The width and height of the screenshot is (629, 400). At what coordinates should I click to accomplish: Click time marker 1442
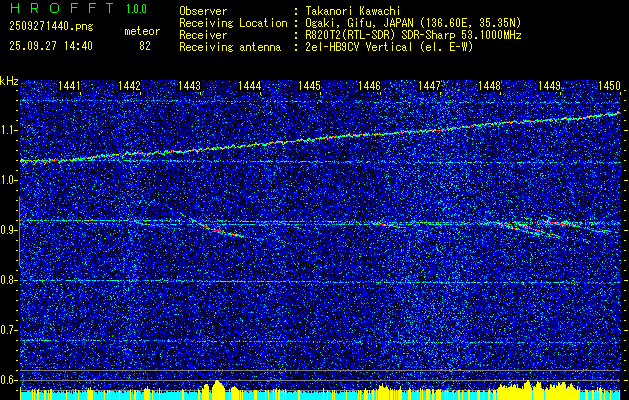click(130, 85)
